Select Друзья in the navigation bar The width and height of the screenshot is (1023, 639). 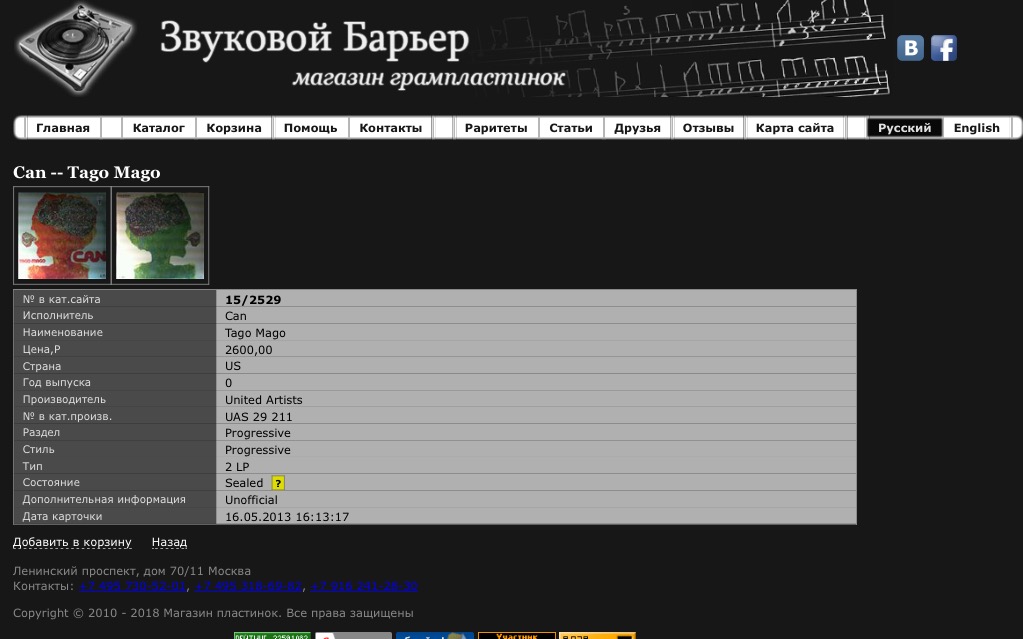[x=637, y=128]
